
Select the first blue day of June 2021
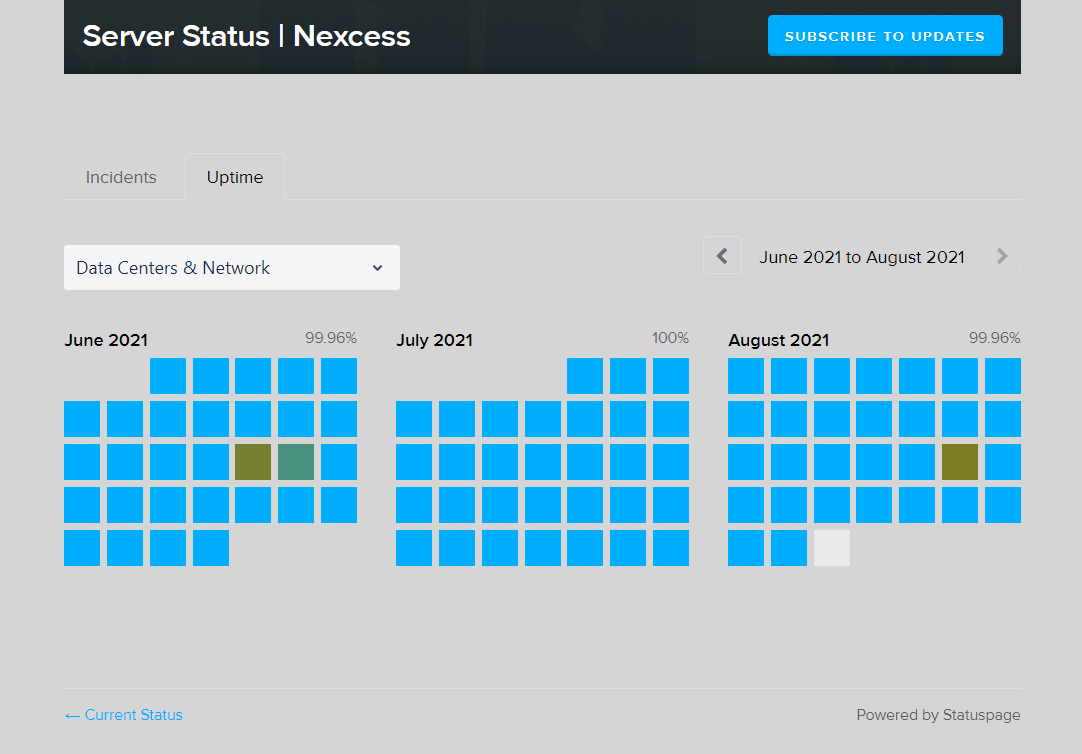pyautogui.click(x=168, y=376)
